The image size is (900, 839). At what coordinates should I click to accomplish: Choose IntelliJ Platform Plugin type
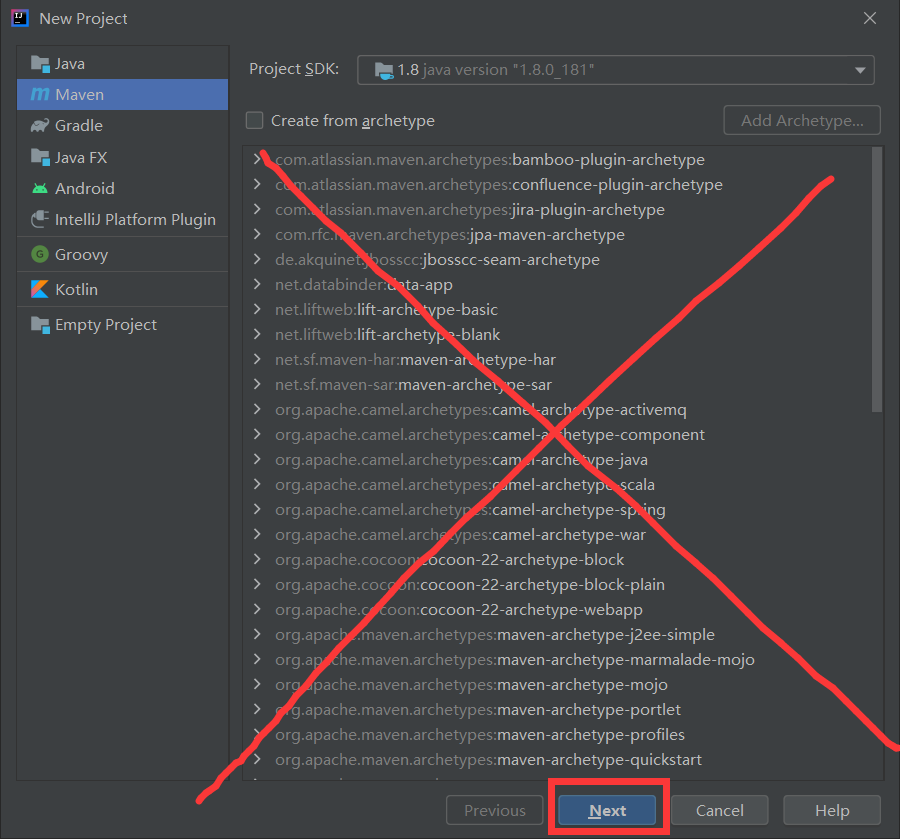coord(122,219)
